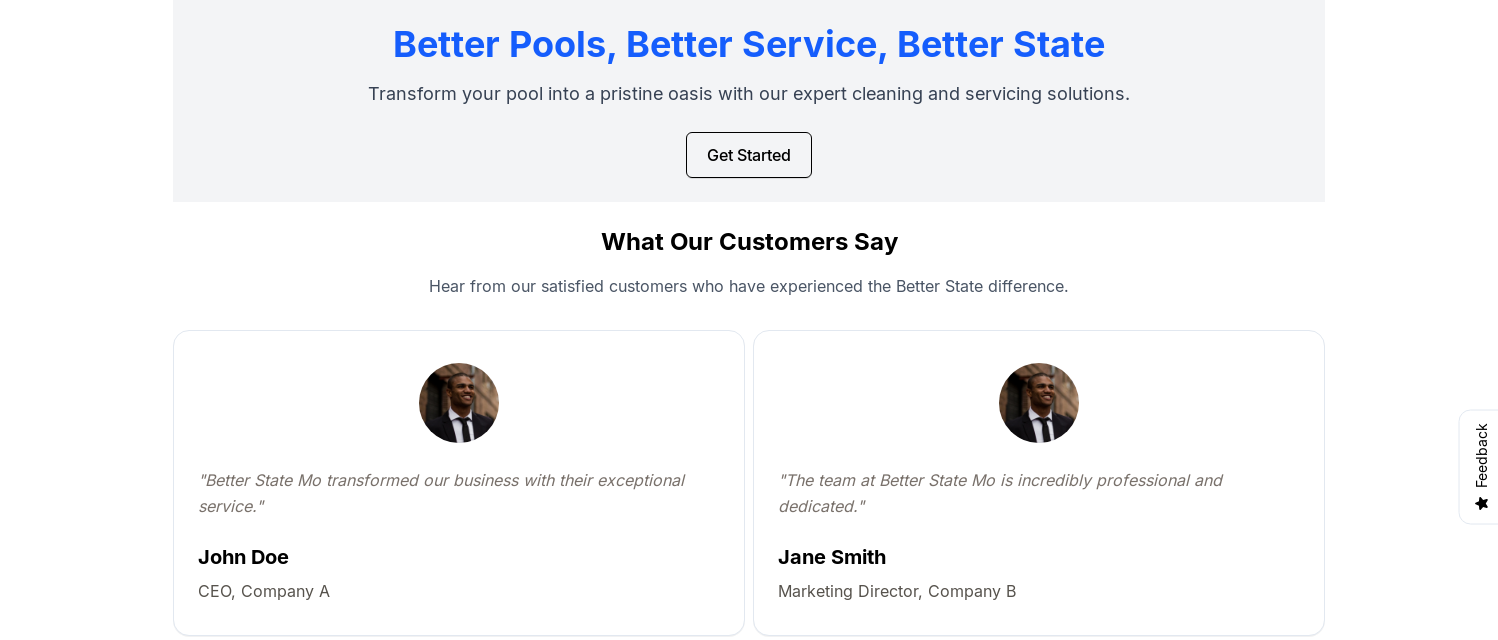Click the star icon on Feedback tab
The image size is (1498, 640).
[x=1482, y=503]
